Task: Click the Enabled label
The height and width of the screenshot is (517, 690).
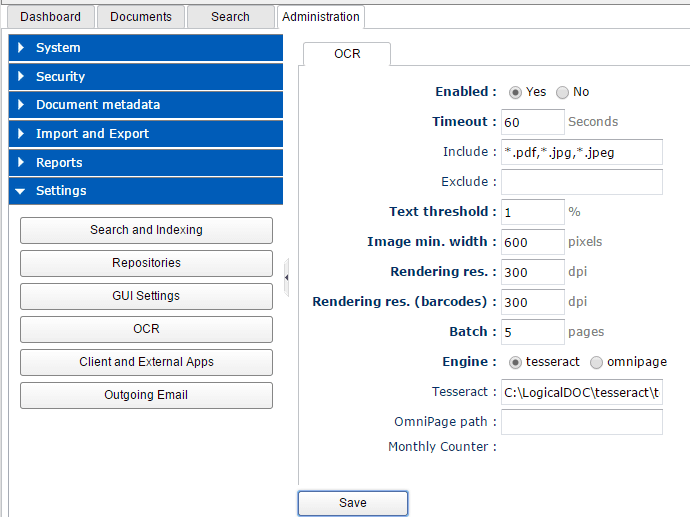Action: coord(466,92)
